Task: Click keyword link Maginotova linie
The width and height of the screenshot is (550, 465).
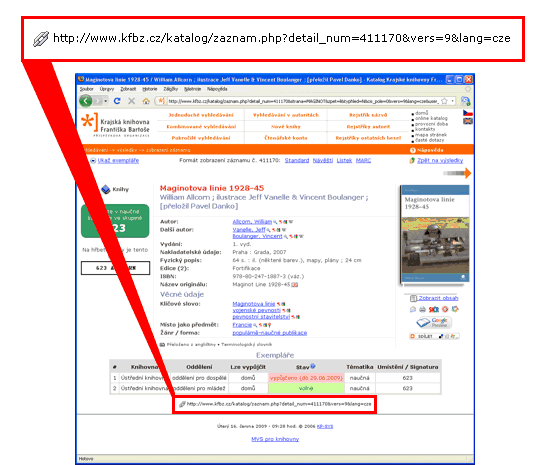Action: pyautogui.click(x=254, y=304)
